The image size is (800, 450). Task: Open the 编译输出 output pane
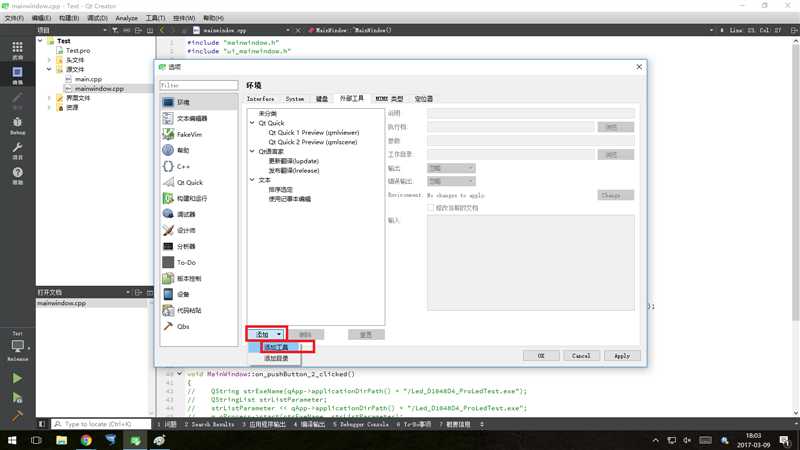[310, 424]
